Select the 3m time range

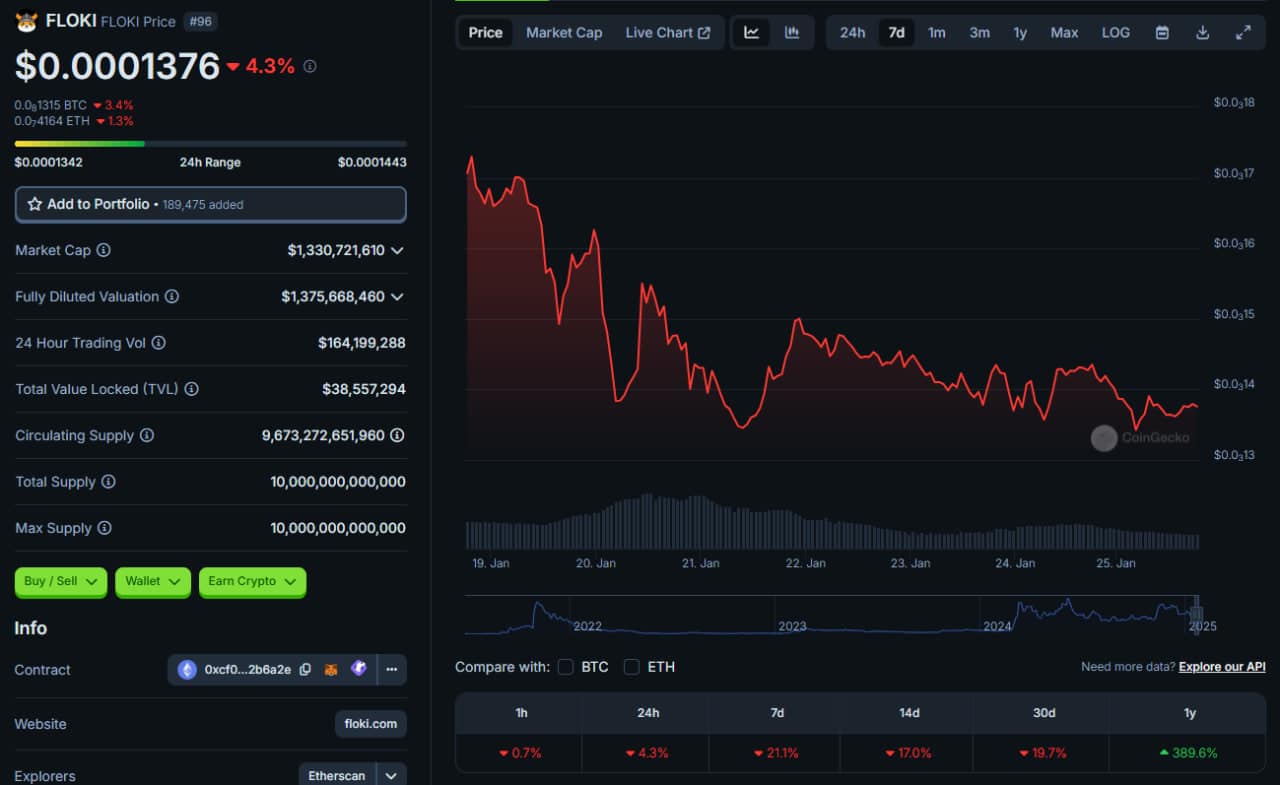[x=980, y=32]
